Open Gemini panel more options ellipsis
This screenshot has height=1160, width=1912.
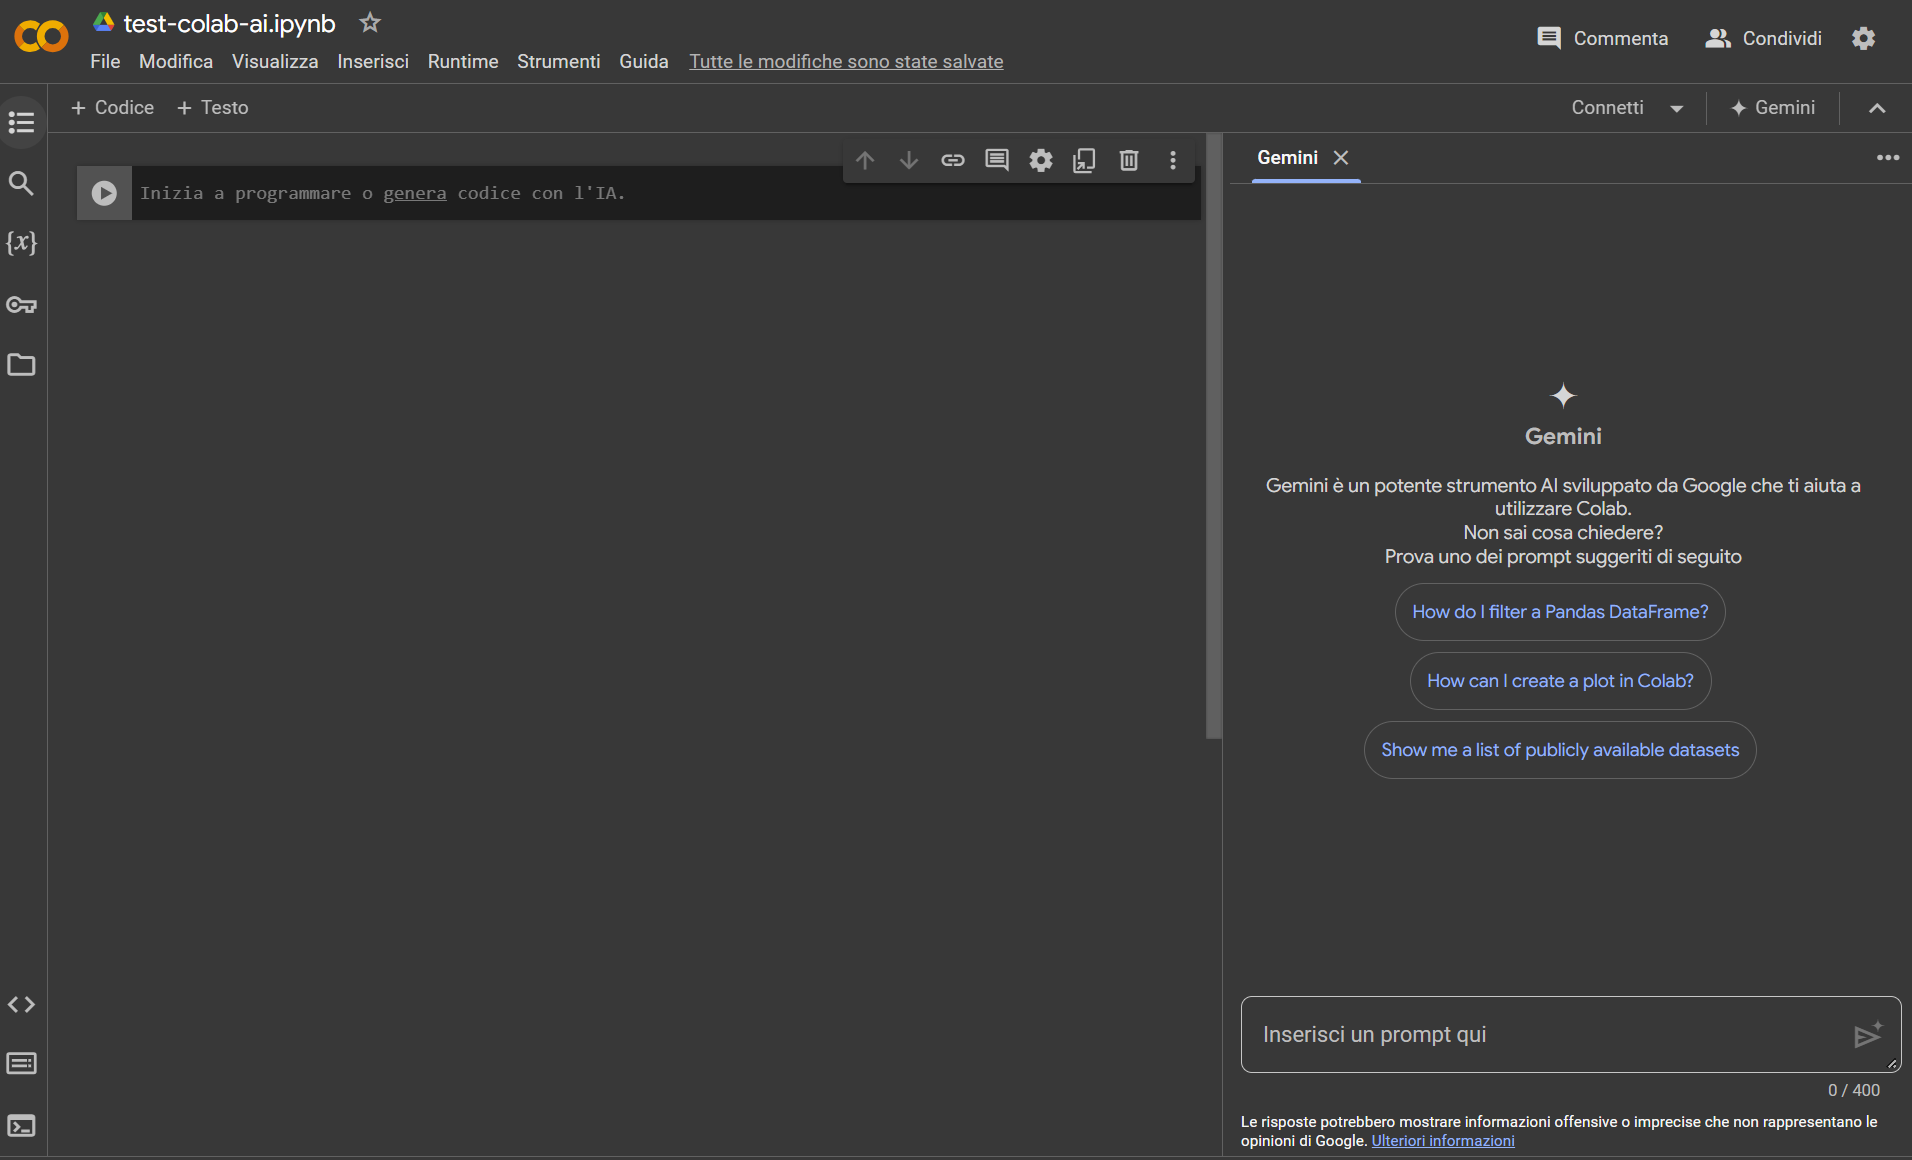[x=1888, y=158]
